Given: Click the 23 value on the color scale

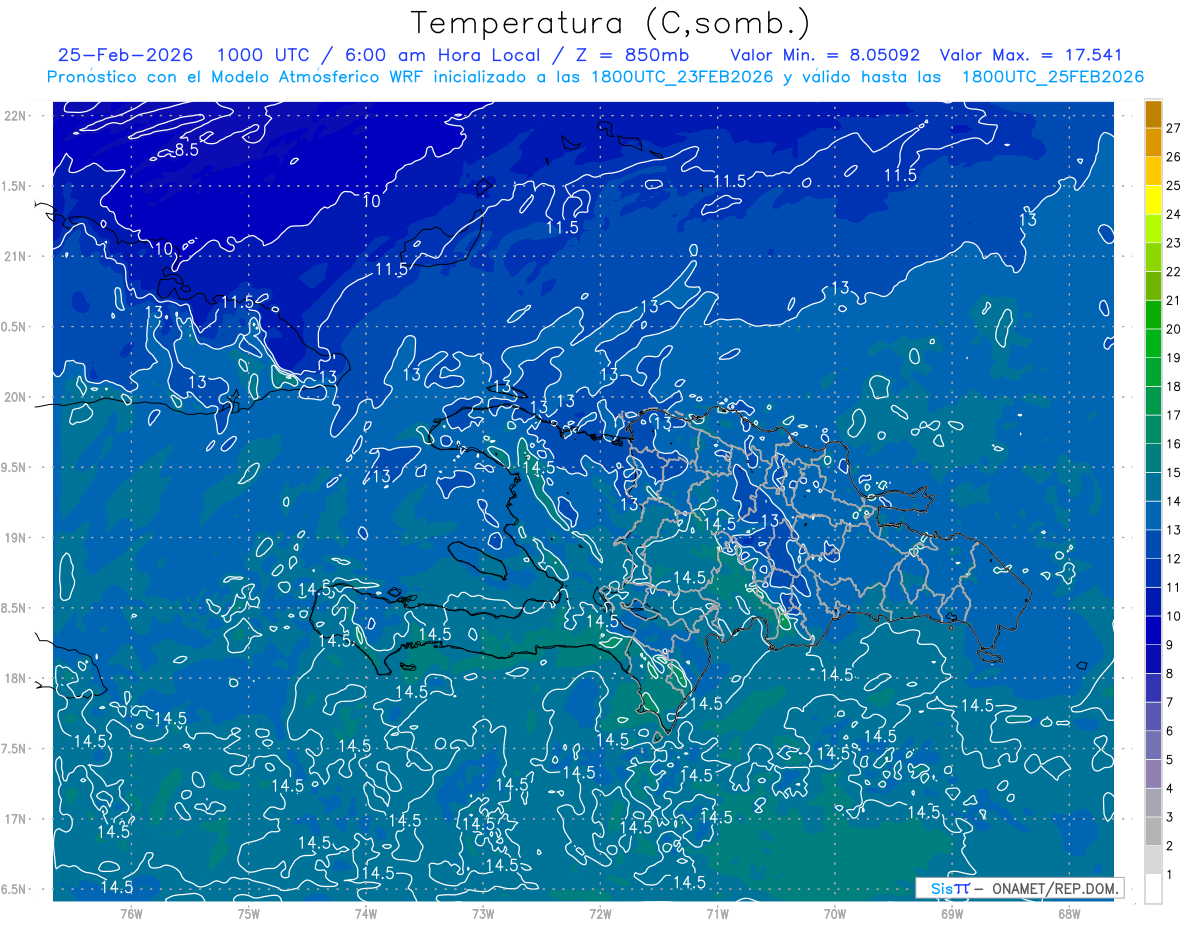Looking at the screenshot, I should pos(1174,243).
